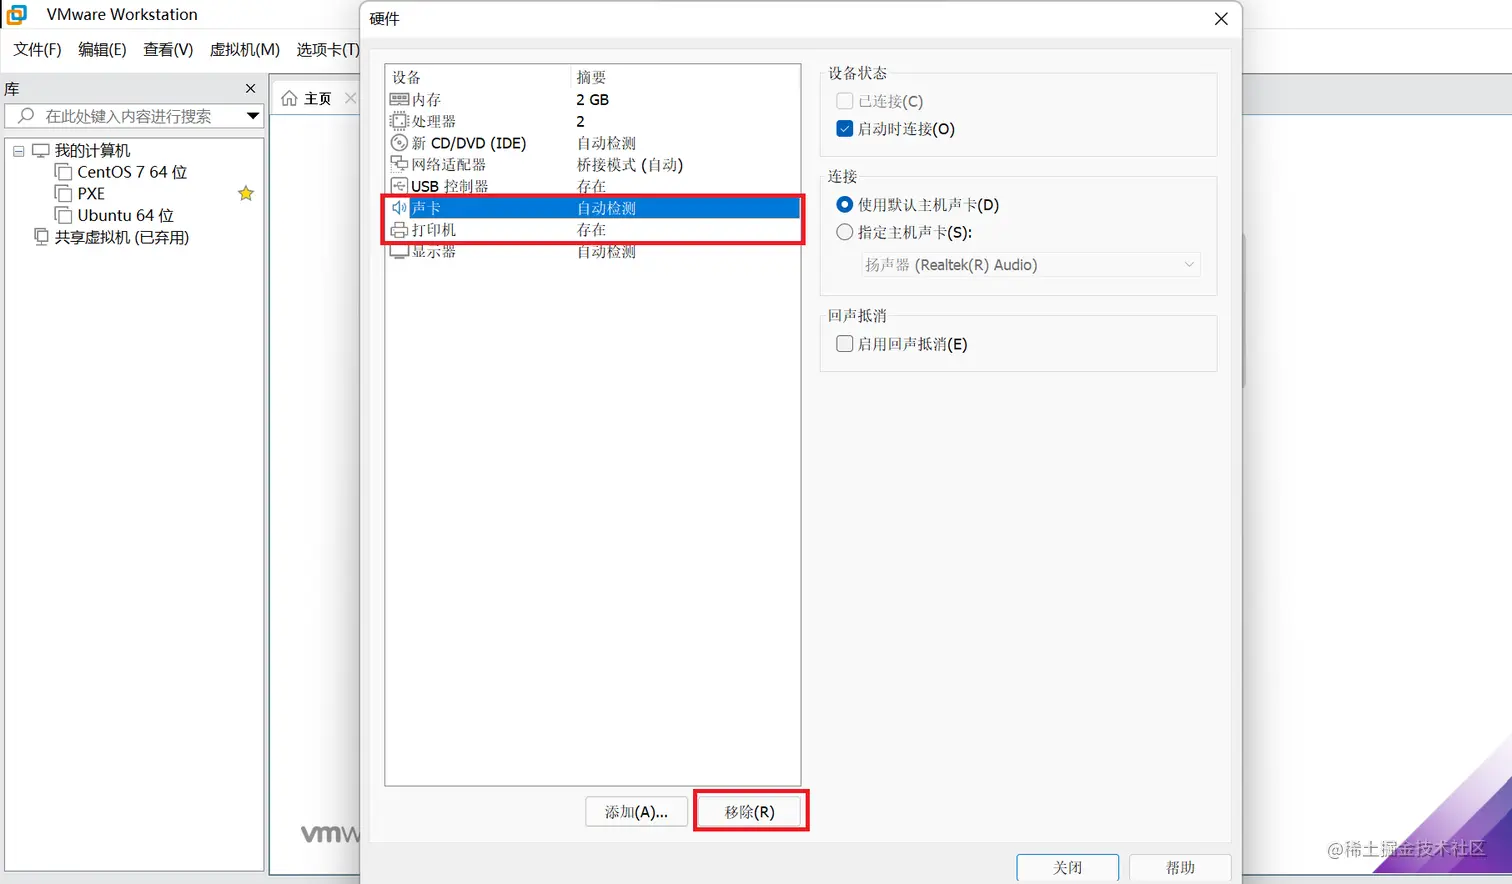Uncheck 启动时连接(O) checkbox
Image resolution: width=1512 pixels, height=884 pixels.
coord(845,129)
